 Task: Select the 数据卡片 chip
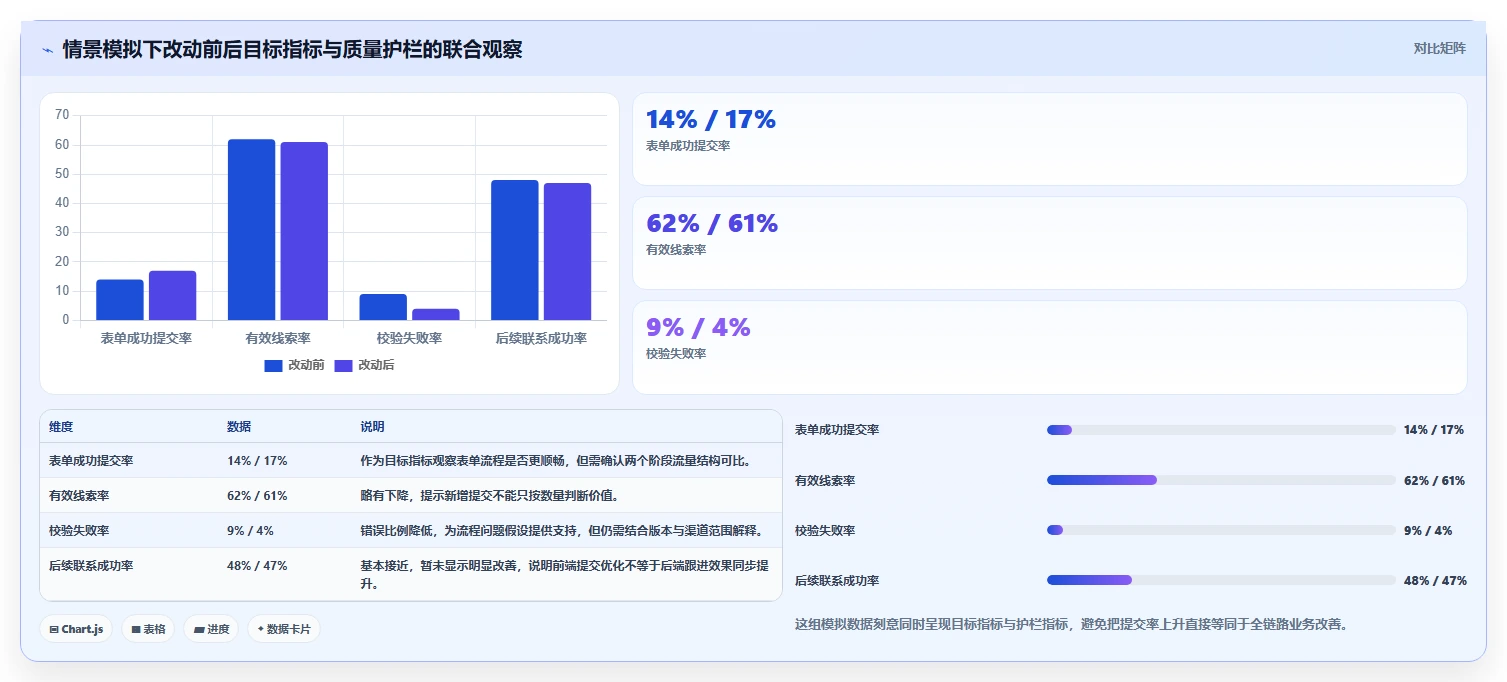click(284, 629)
